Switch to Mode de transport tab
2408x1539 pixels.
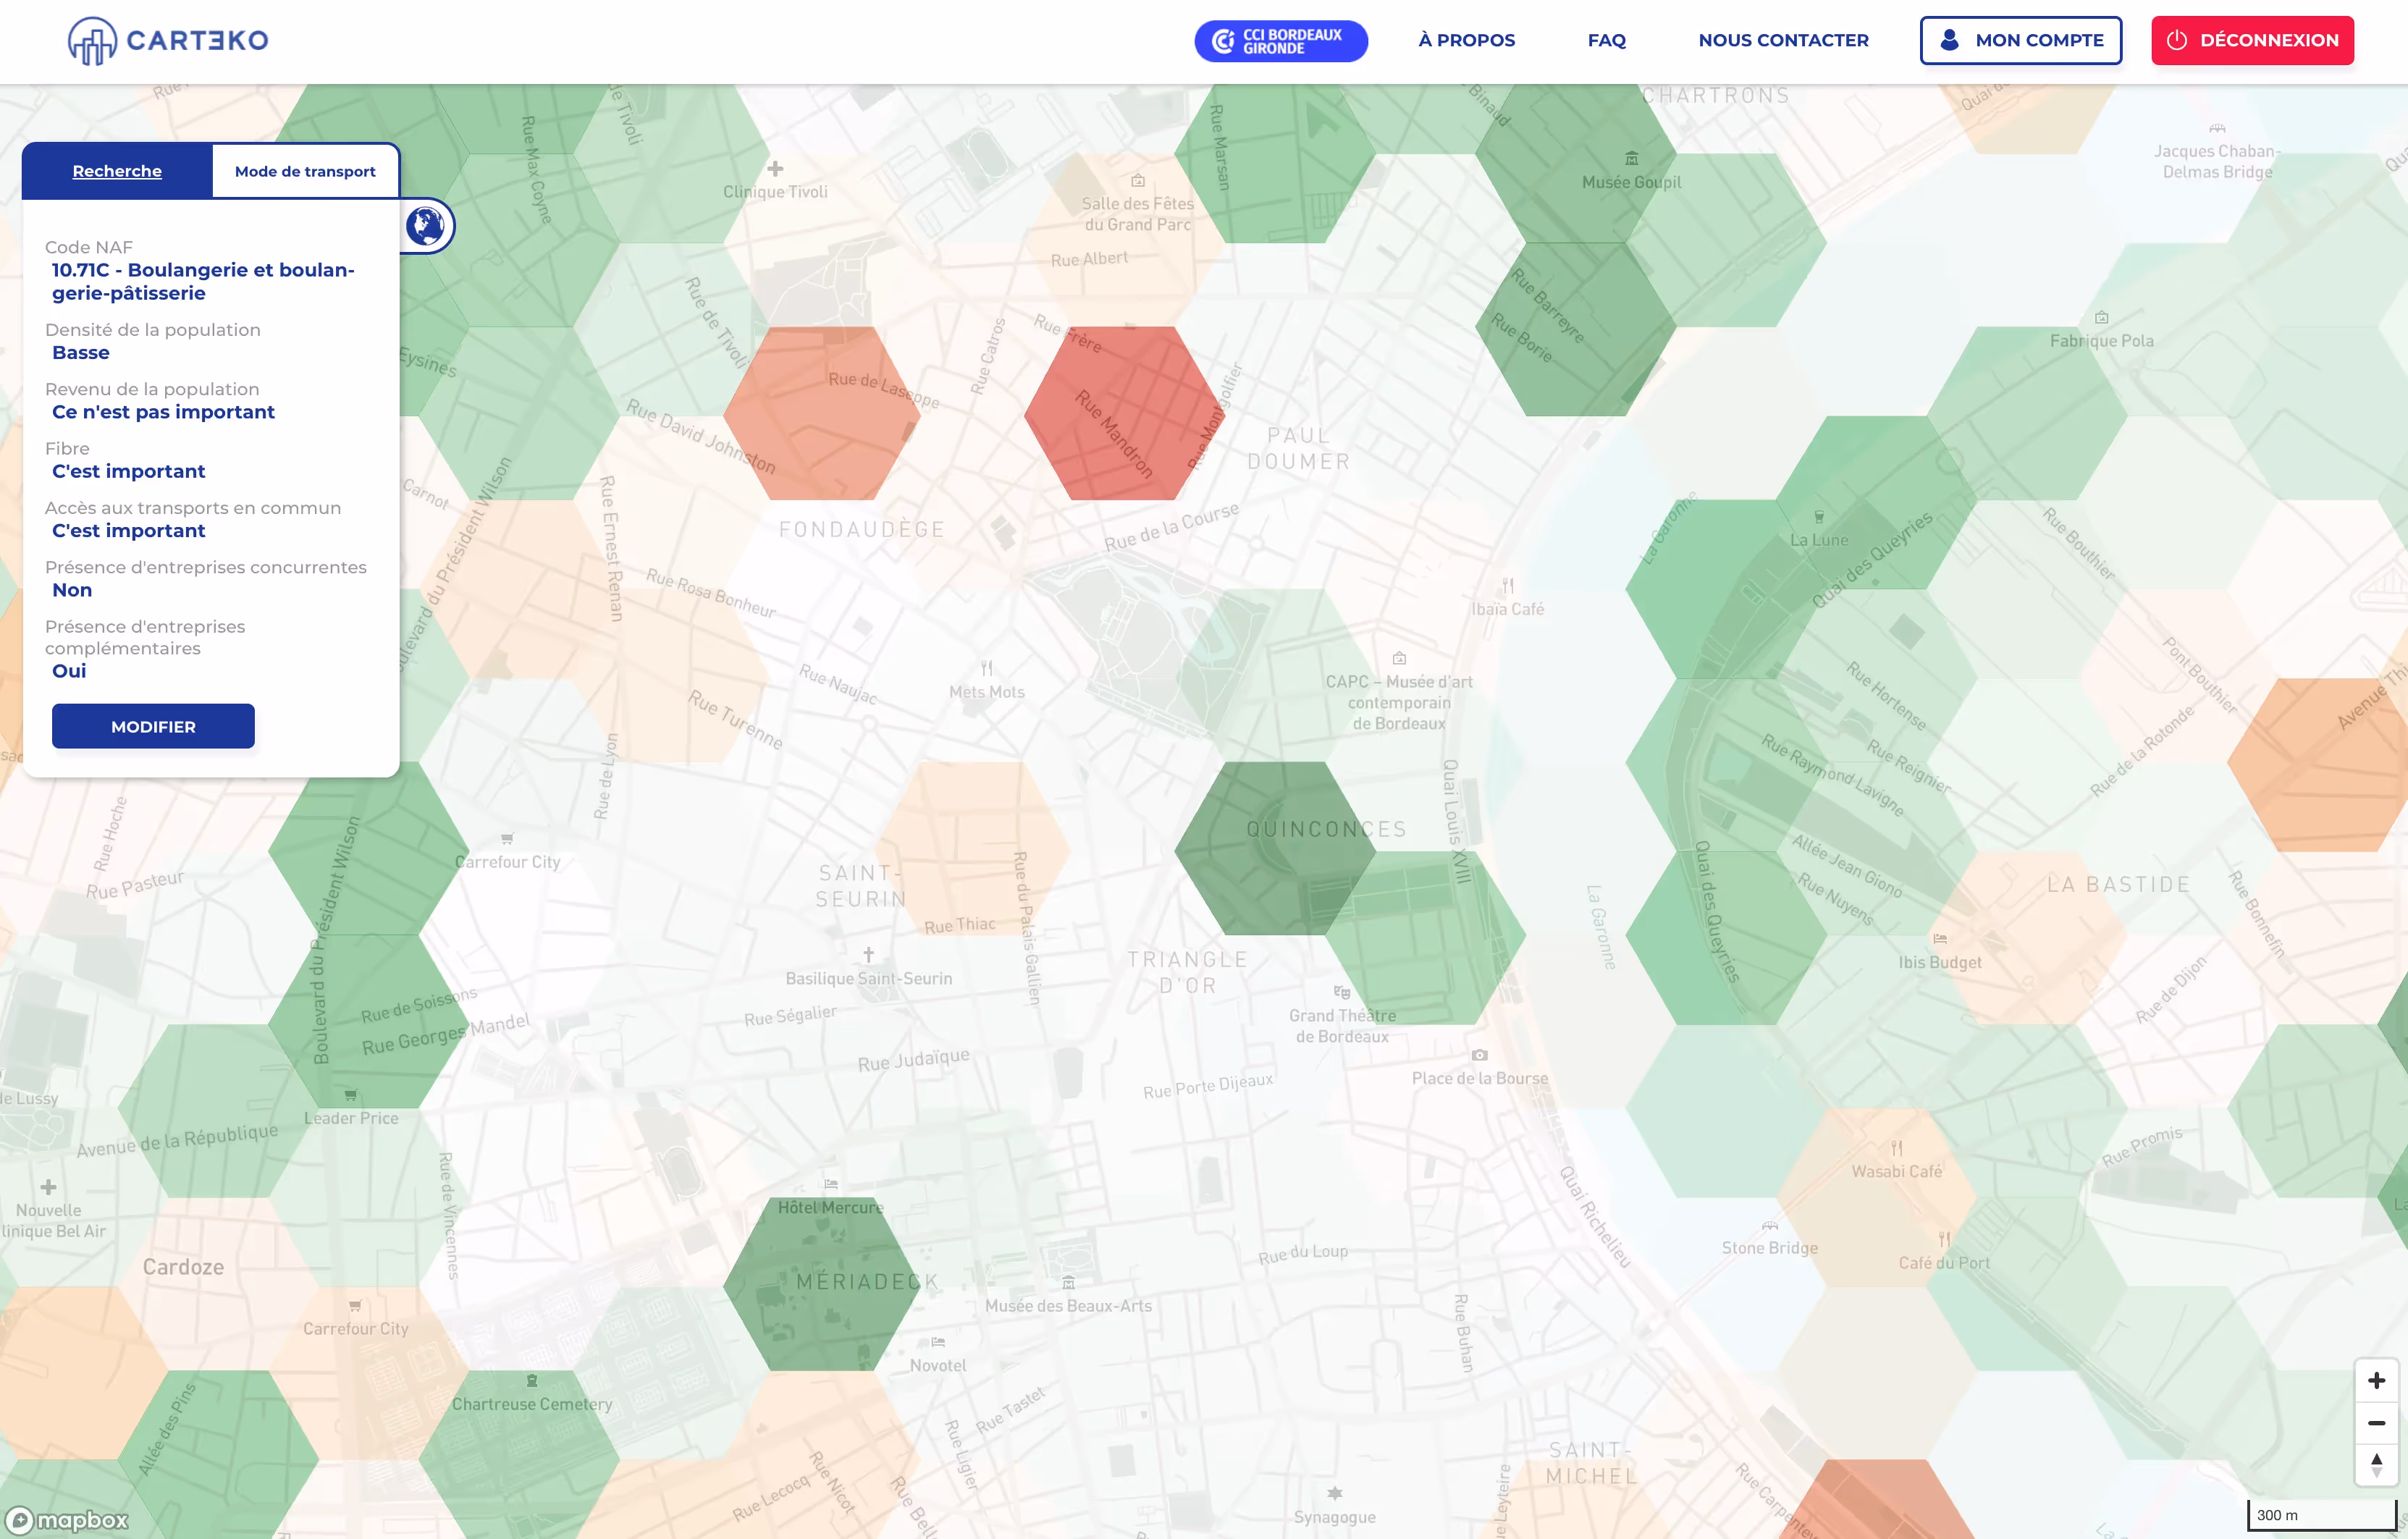(x=305, y=171)
